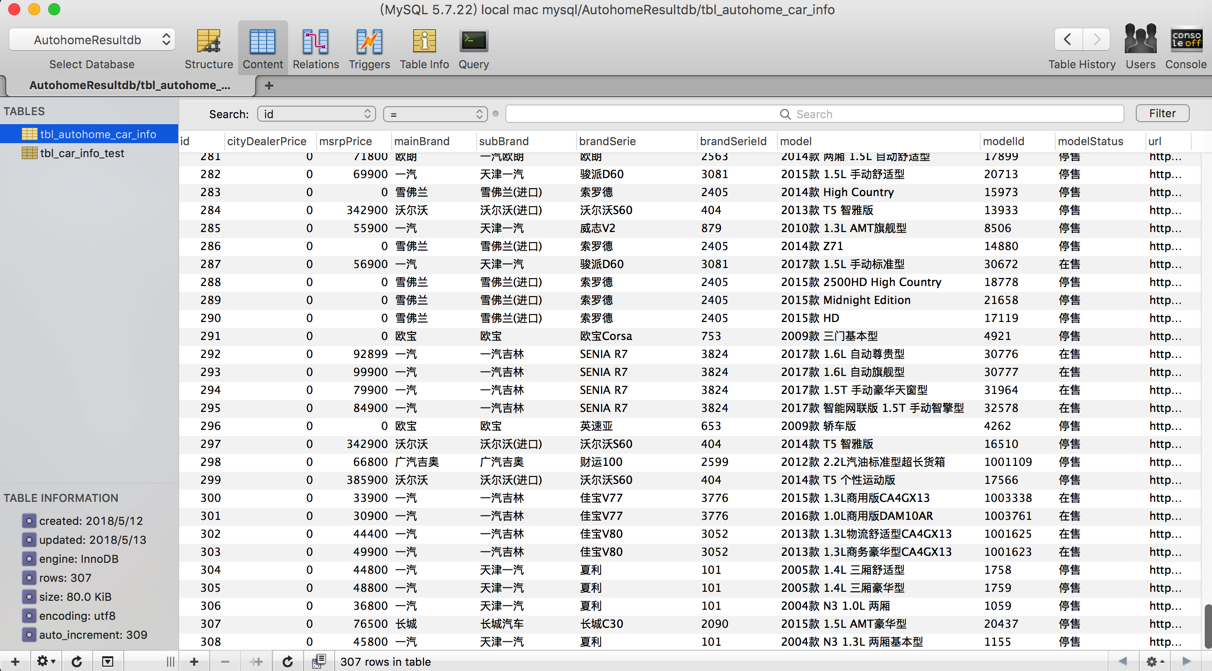
Task: Click the '307 rows in table' status text
Action: (386, 662)
